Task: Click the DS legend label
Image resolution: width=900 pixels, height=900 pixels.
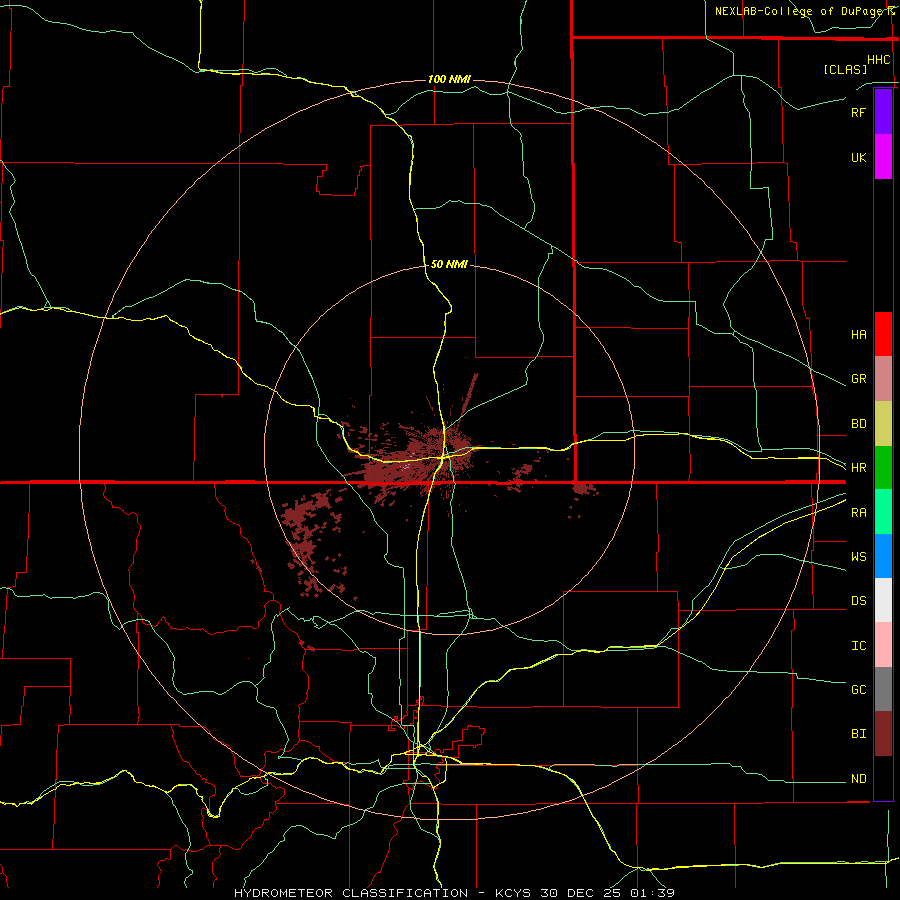Action: point(858,601)
